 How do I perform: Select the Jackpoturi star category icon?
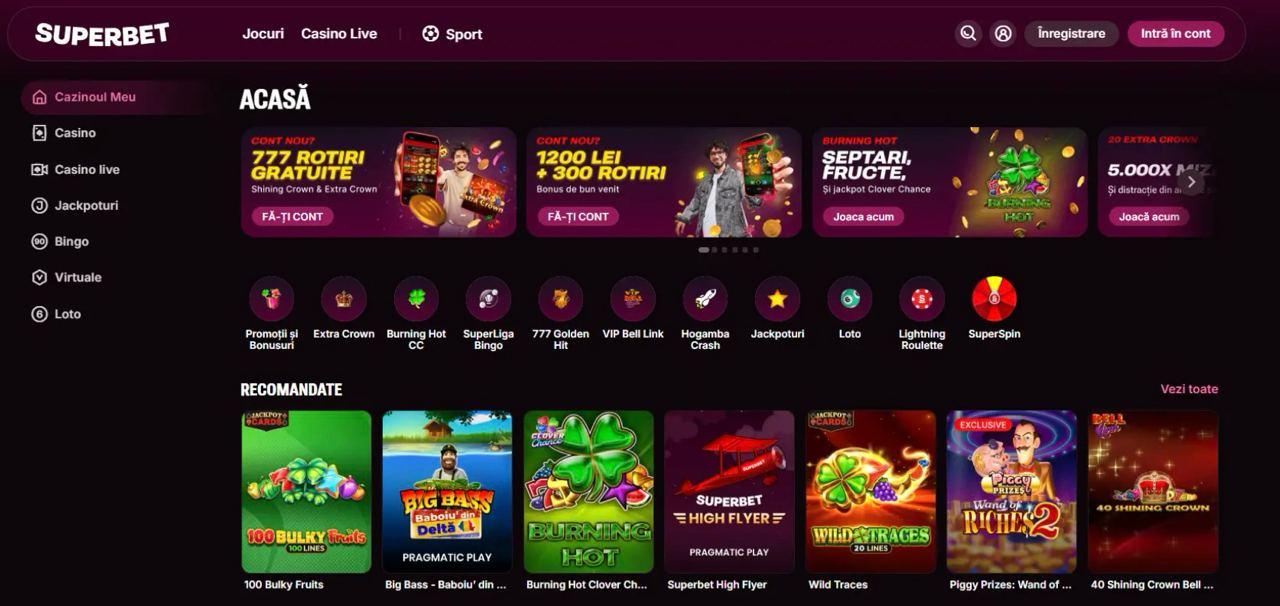[x=777, y=298]
